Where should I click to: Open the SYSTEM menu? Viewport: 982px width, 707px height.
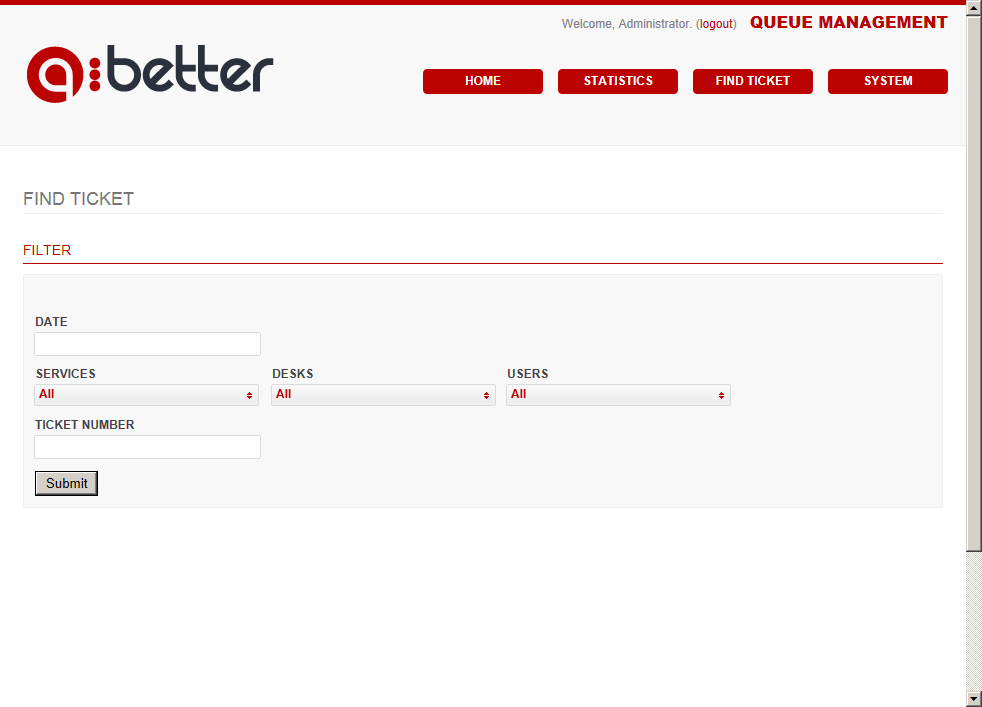pyautogui.click(x=887, y=81)
